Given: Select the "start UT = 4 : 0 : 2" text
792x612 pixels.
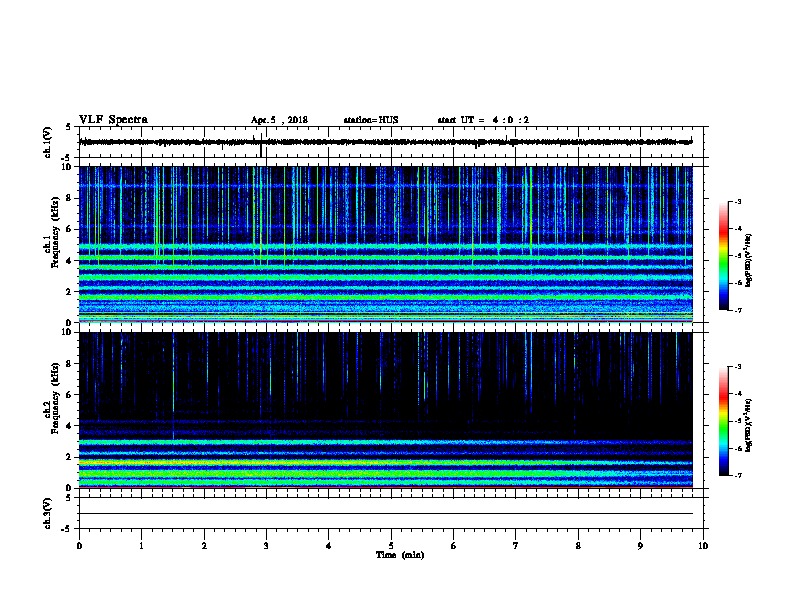Looking at the screenshot, I should click(483, 120).
